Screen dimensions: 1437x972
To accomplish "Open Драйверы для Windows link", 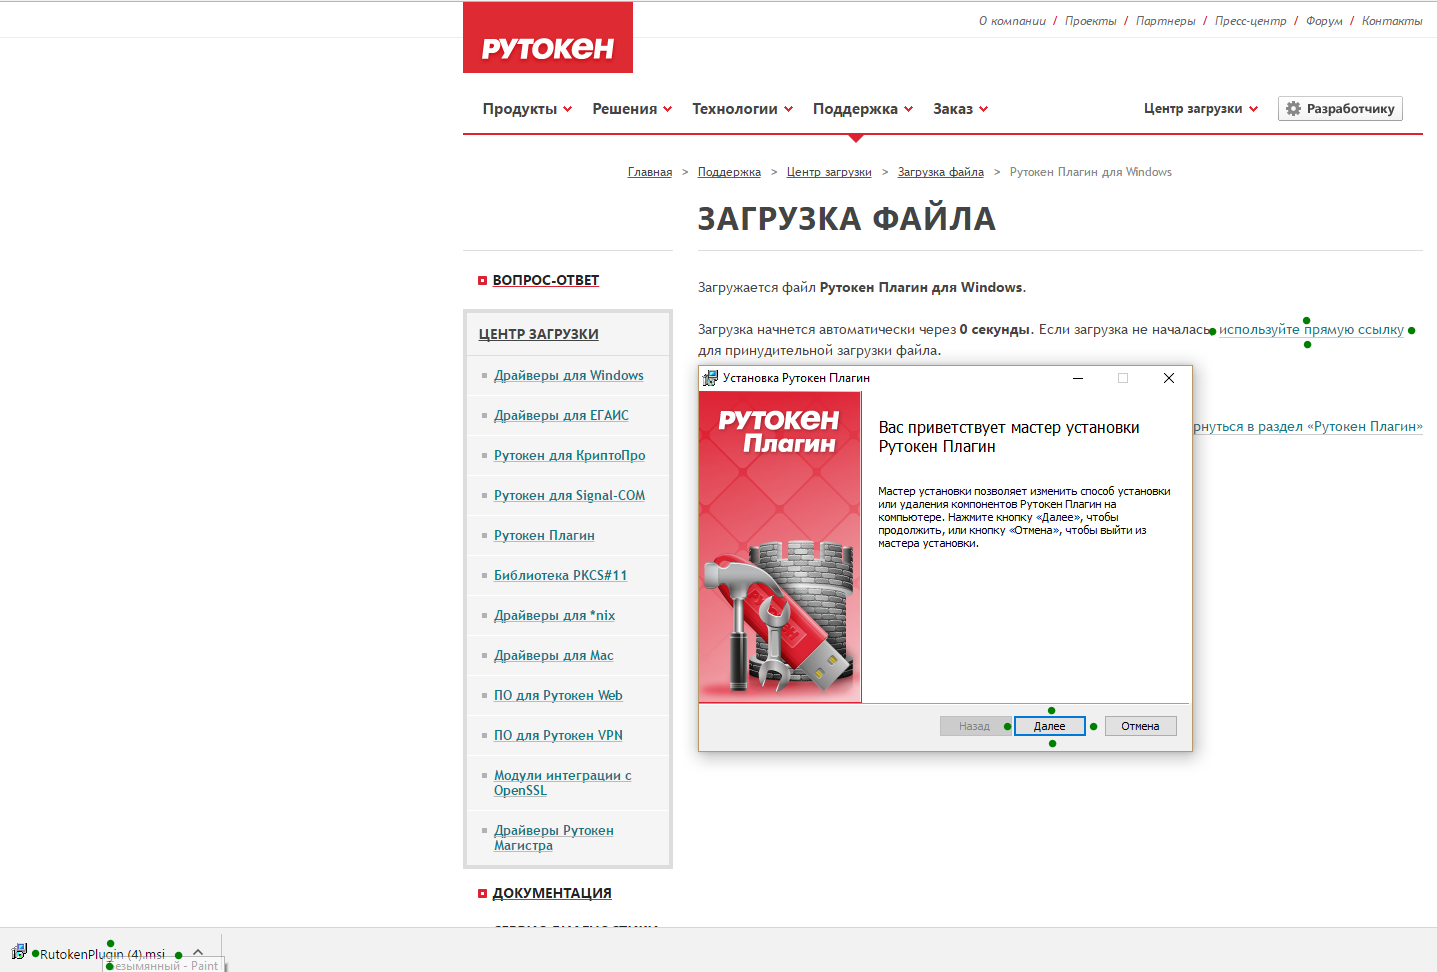I will [x=569, y=375].
